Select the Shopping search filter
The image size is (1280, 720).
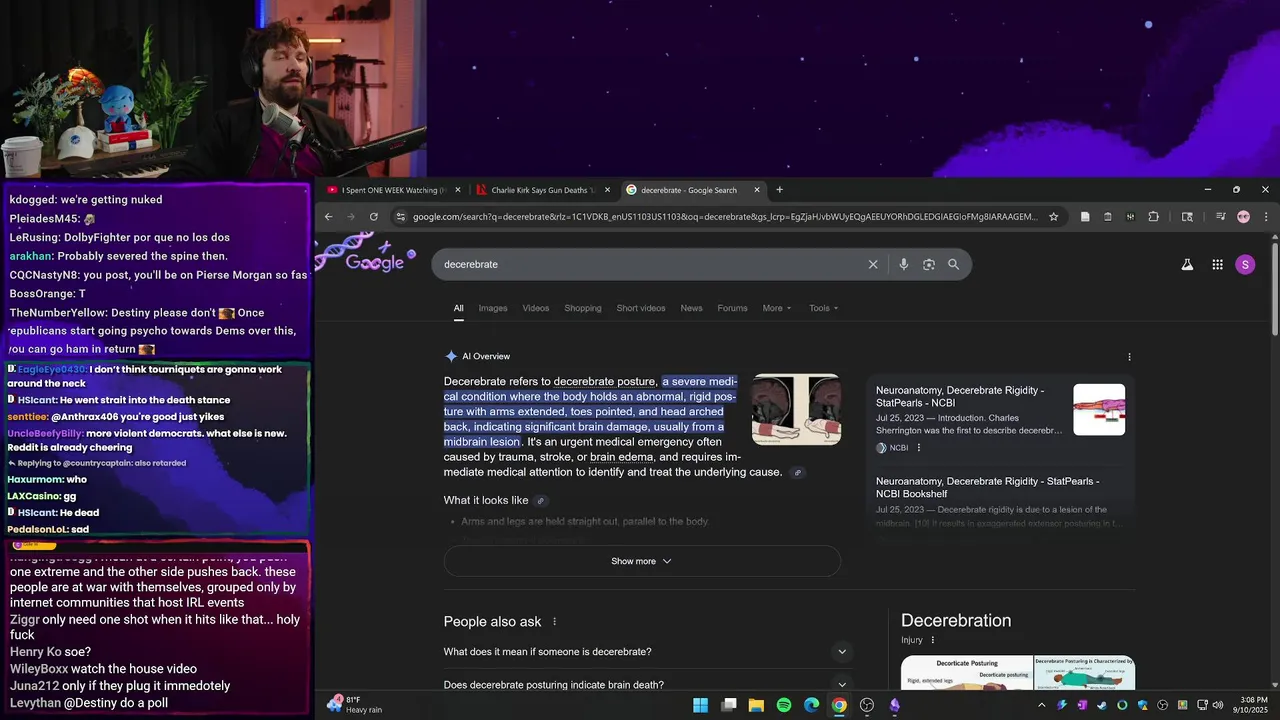[583, 308]
